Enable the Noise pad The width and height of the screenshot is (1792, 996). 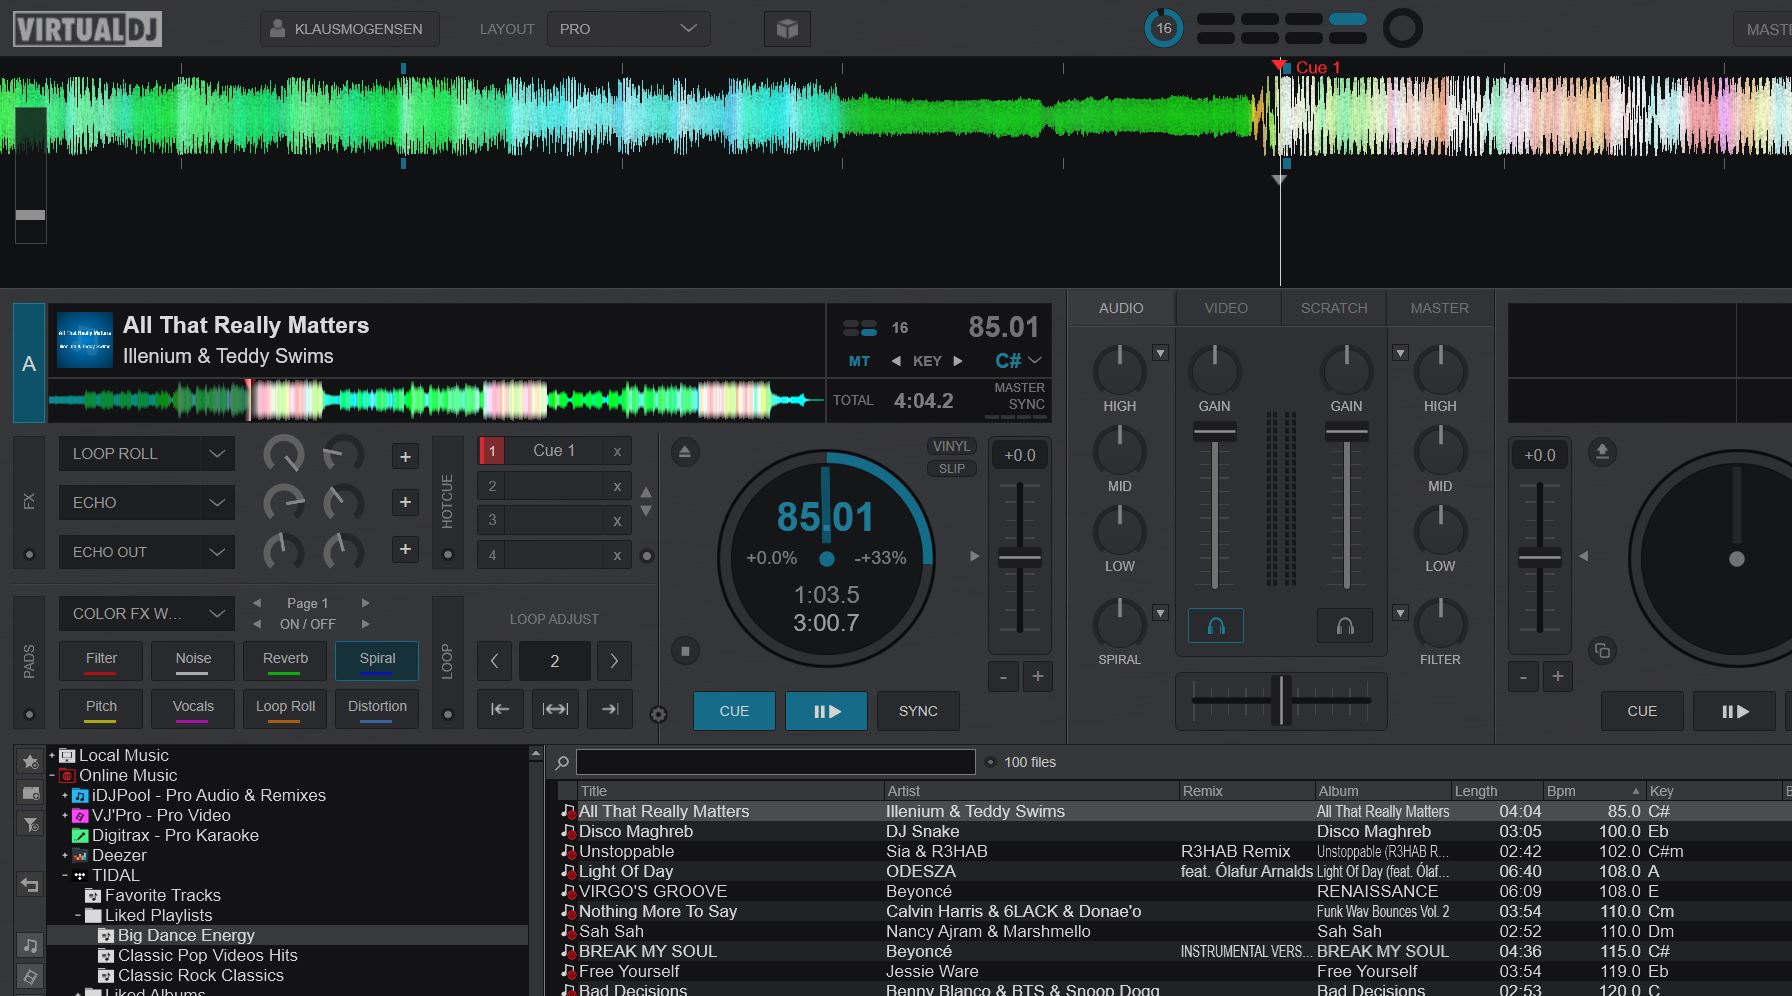pos(193,661)
